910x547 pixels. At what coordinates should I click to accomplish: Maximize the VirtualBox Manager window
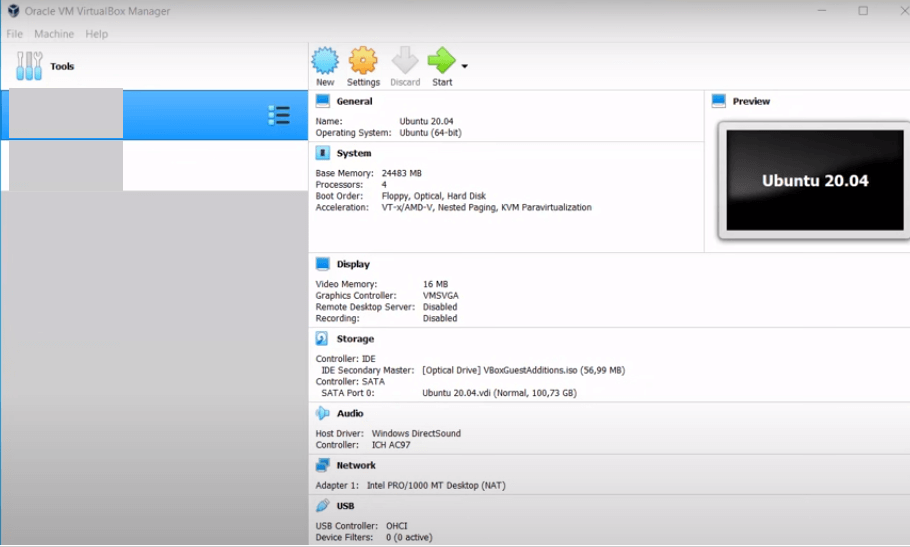click(863, 10)
